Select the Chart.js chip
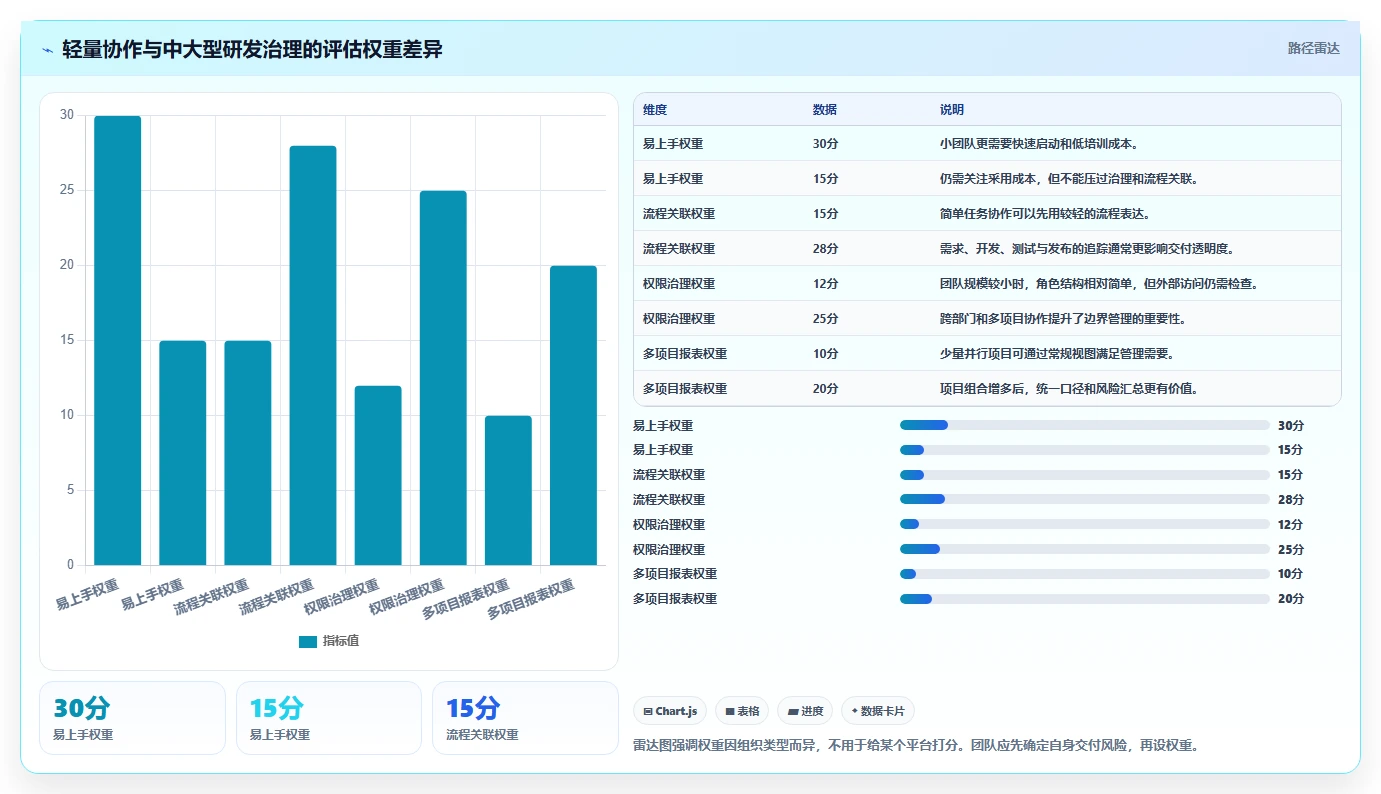Viewport: 1381px width, 794px height. click(670, 711)
